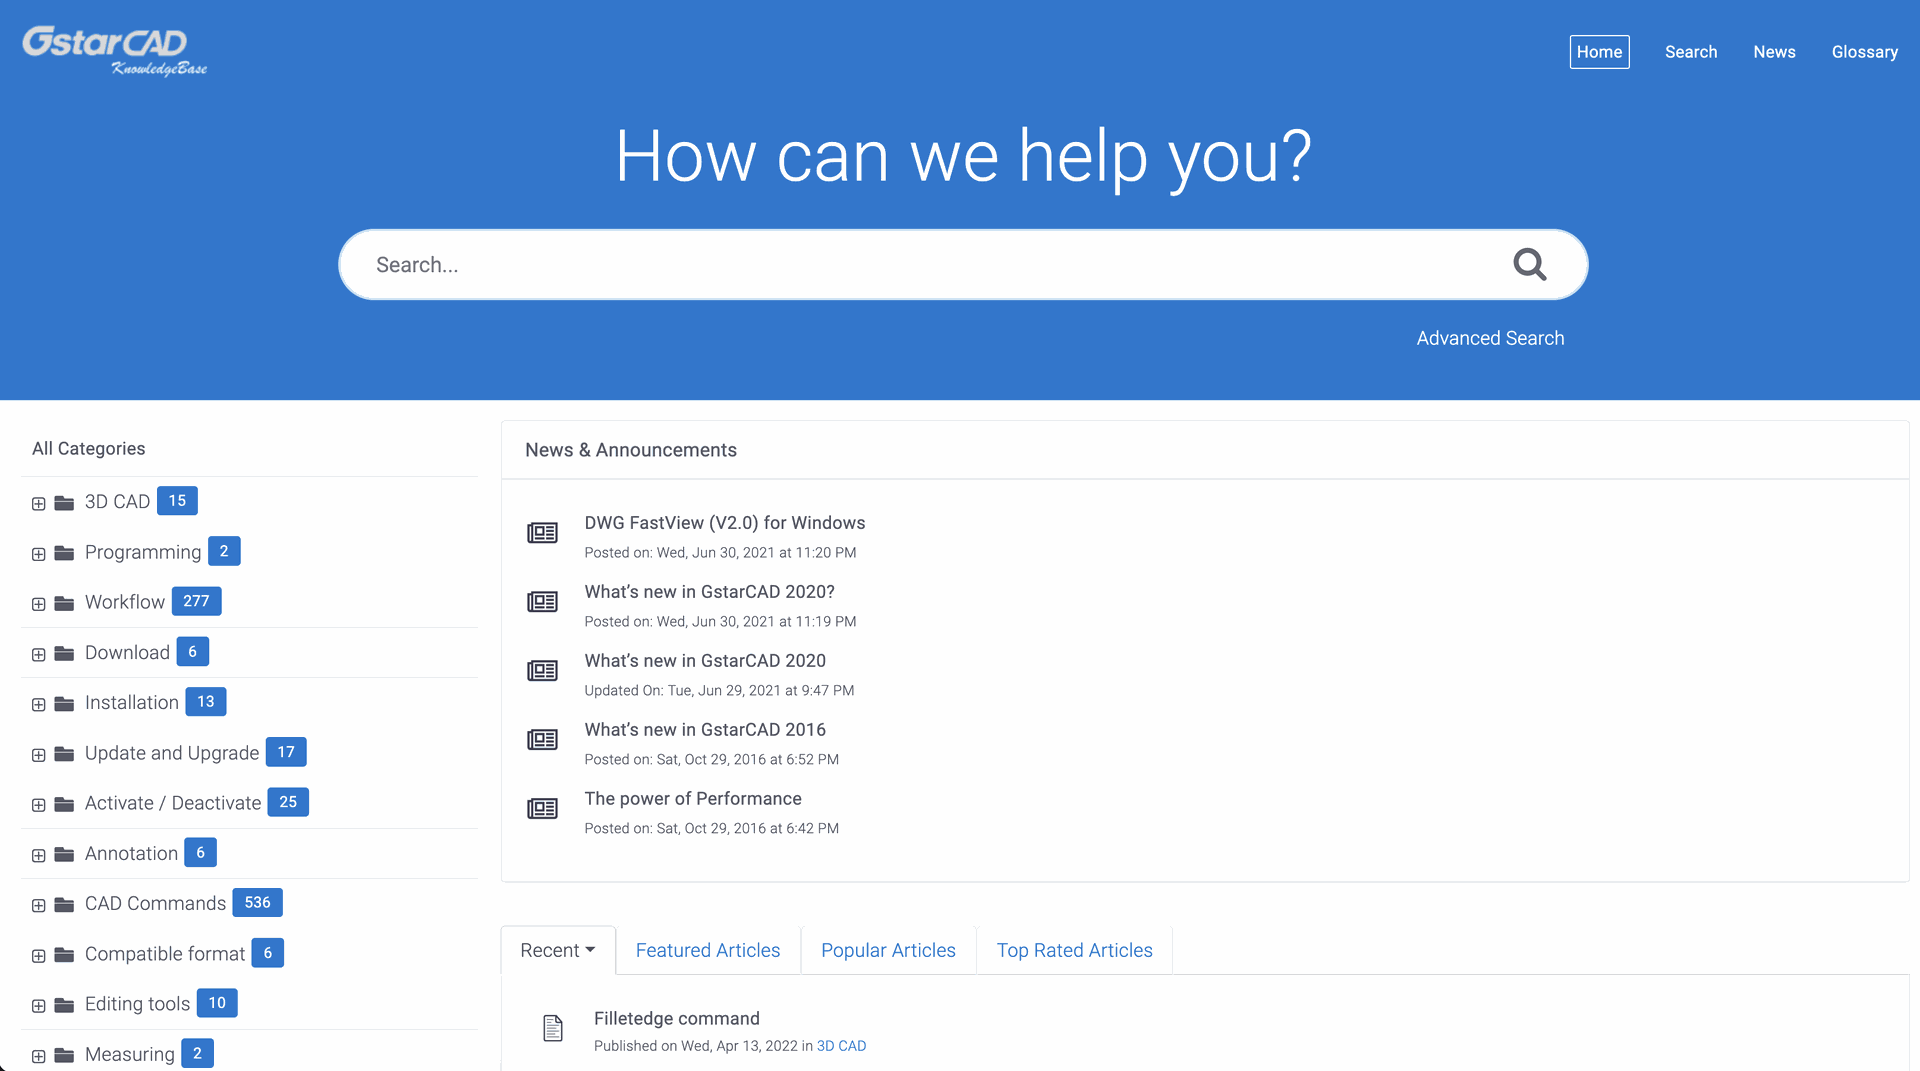Expand the Compatible format category

pos(38,956)
